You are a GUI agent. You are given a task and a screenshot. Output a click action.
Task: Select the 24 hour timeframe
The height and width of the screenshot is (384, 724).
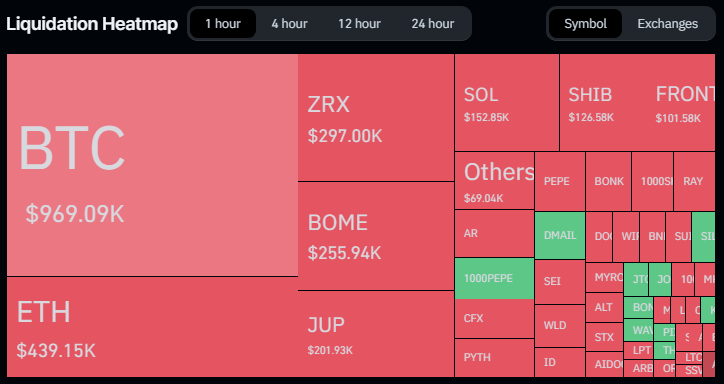pos(433,24)
